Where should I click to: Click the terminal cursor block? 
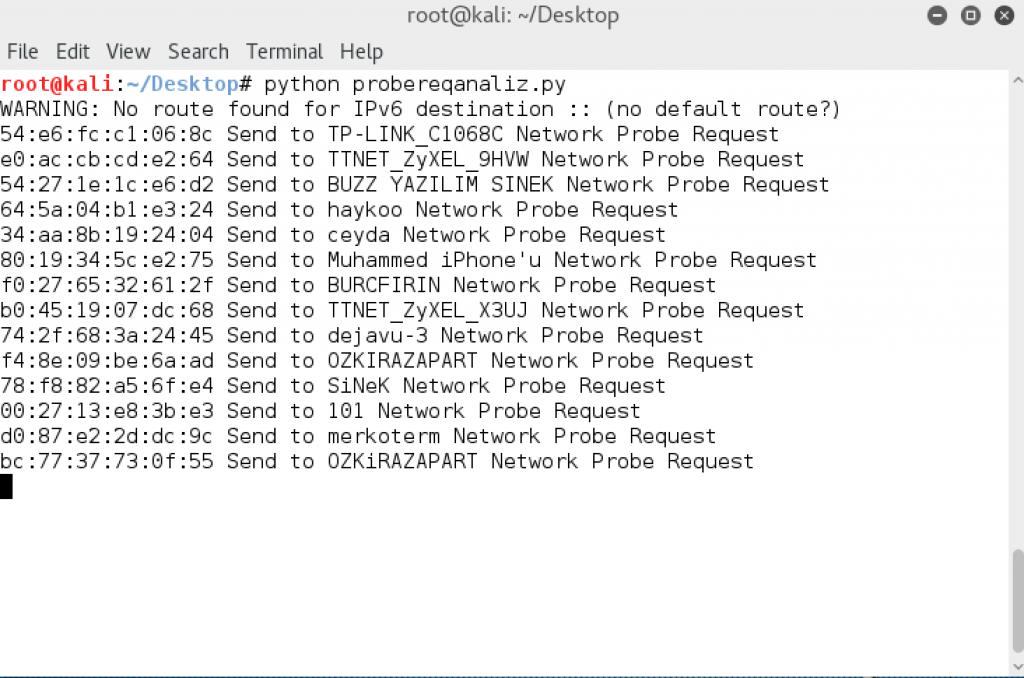pyautogui.click(x=7, y=487)
